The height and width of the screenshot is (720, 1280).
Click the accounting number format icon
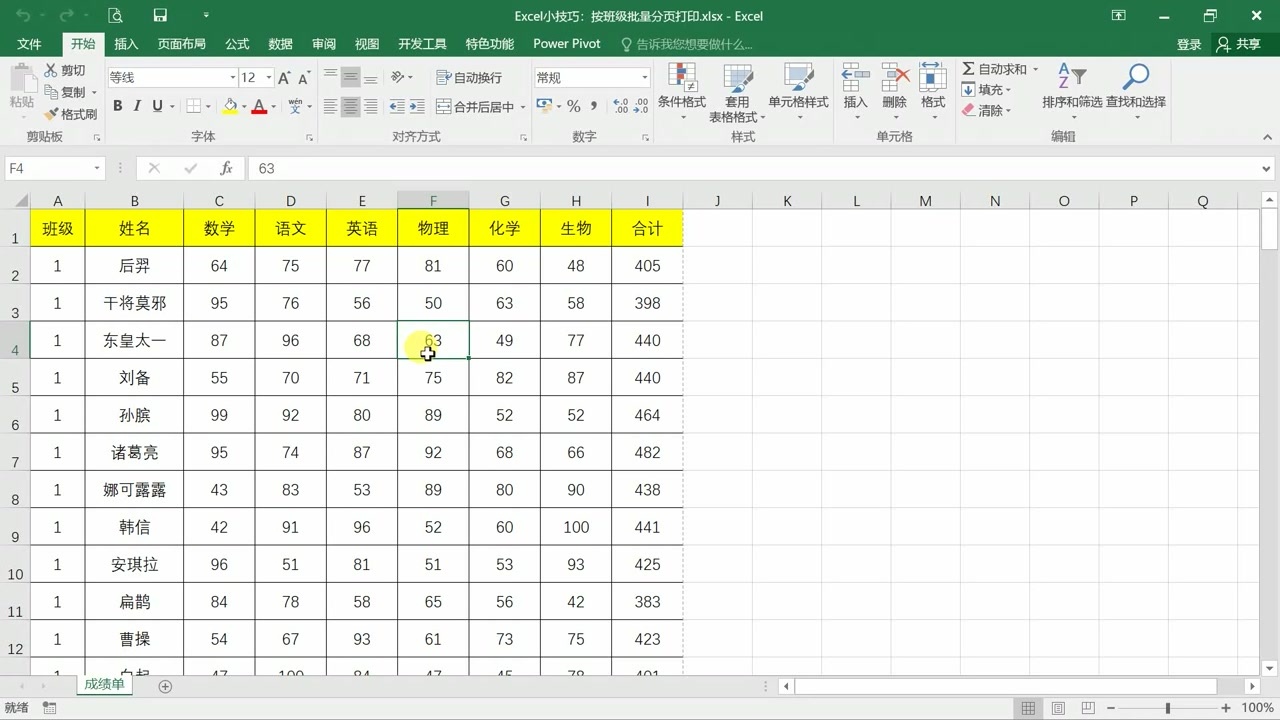pyautogui.click(x=543, y=106)
